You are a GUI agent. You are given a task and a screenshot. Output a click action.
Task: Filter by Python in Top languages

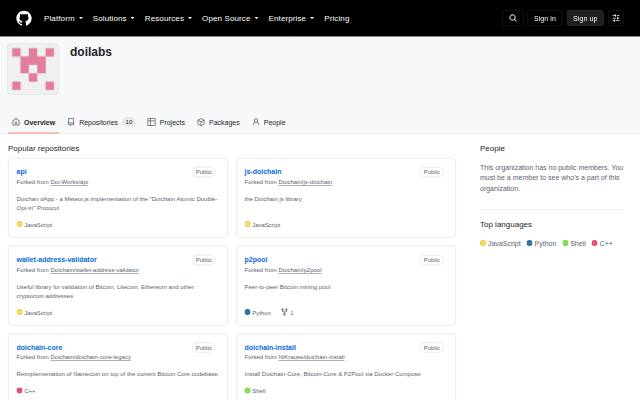[541, 243]
